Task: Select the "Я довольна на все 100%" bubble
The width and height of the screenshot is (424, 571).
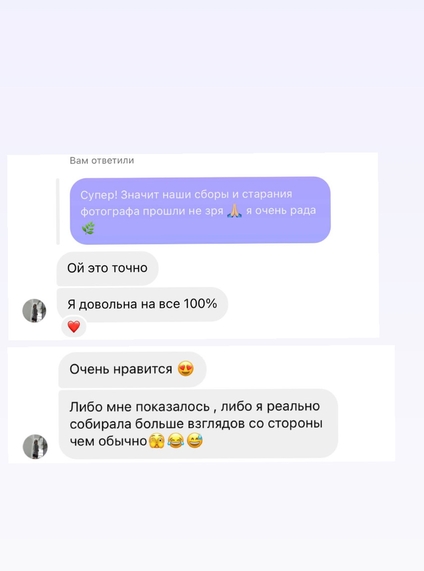Action: [x=142, y=304]
